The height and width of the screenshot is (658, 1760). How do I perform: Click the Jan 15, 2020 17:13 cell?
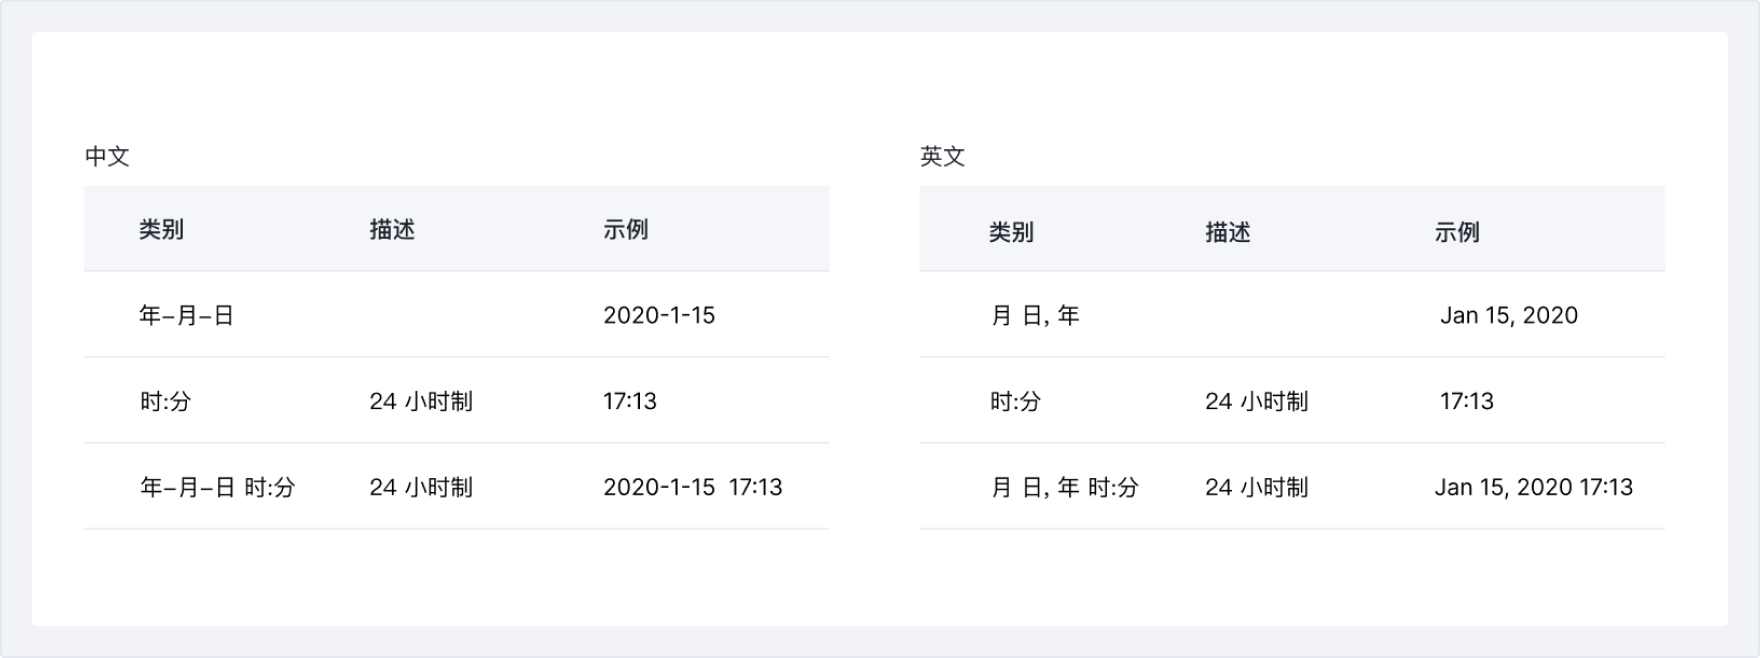[x=1533, y=488]
